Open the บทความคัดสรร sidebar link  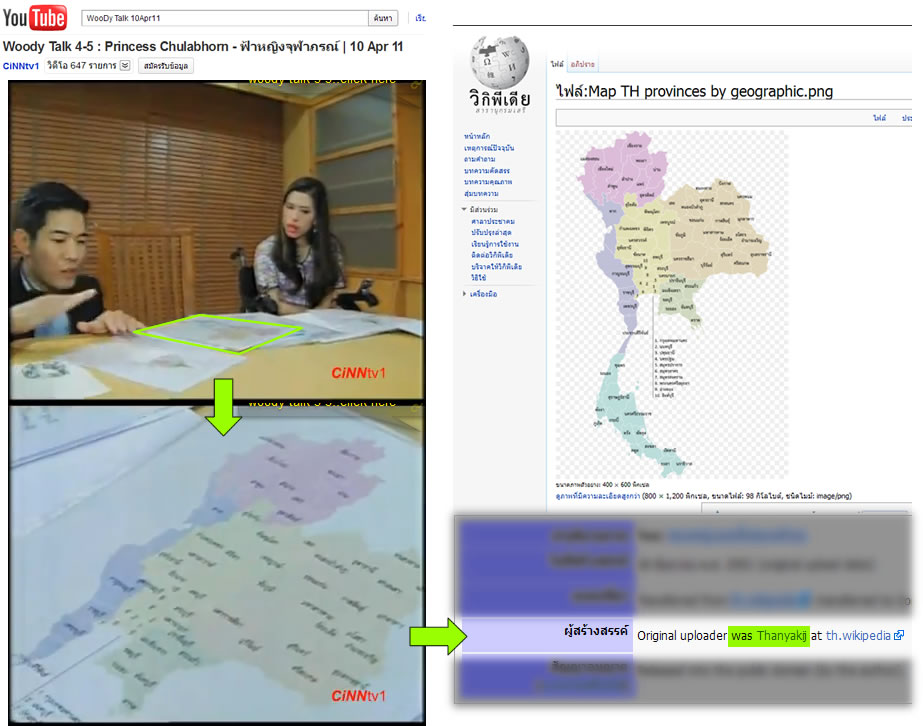[487, 171]
